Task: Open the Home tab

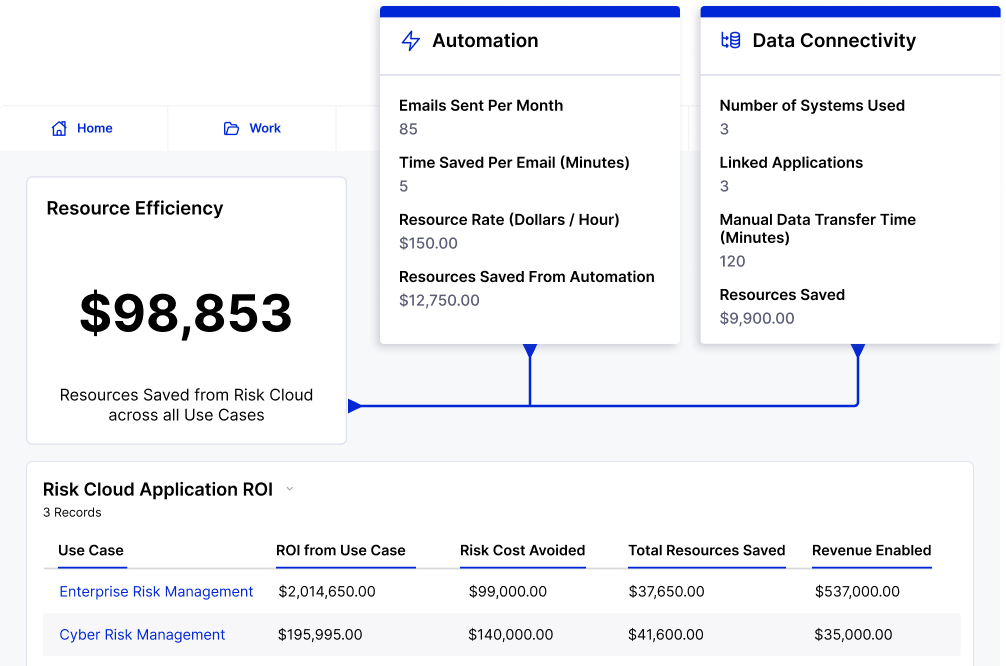Action: coord(82,128)
